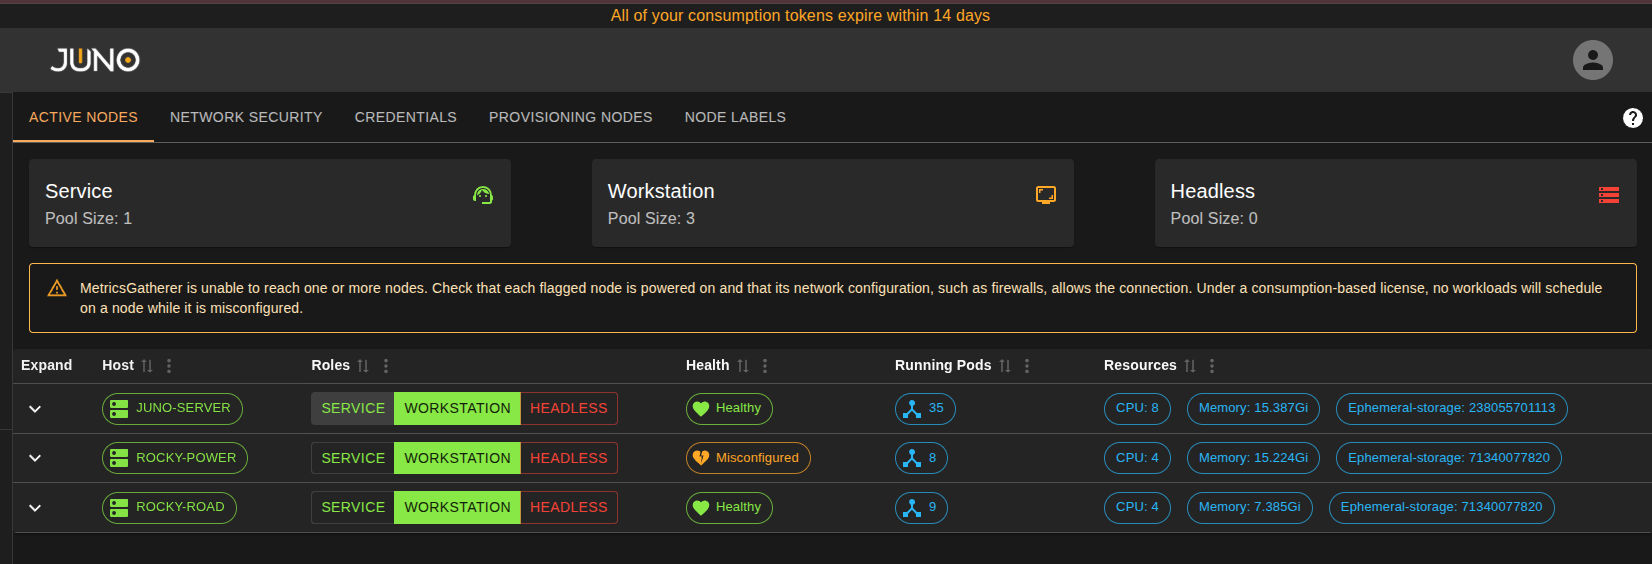Click the Service pool headset icon
This screenshot has width=1652, height=564.
tap(483, 195)
